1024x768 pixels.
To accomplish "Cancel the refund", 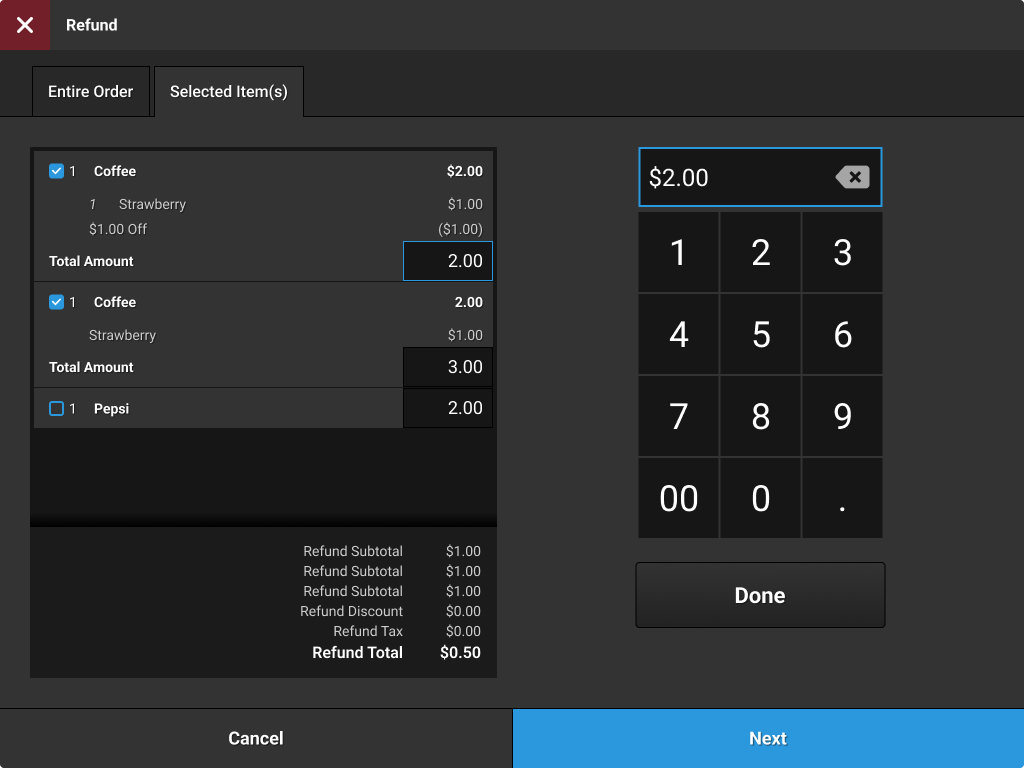I will pyautogui.click(x=256, y=738).
